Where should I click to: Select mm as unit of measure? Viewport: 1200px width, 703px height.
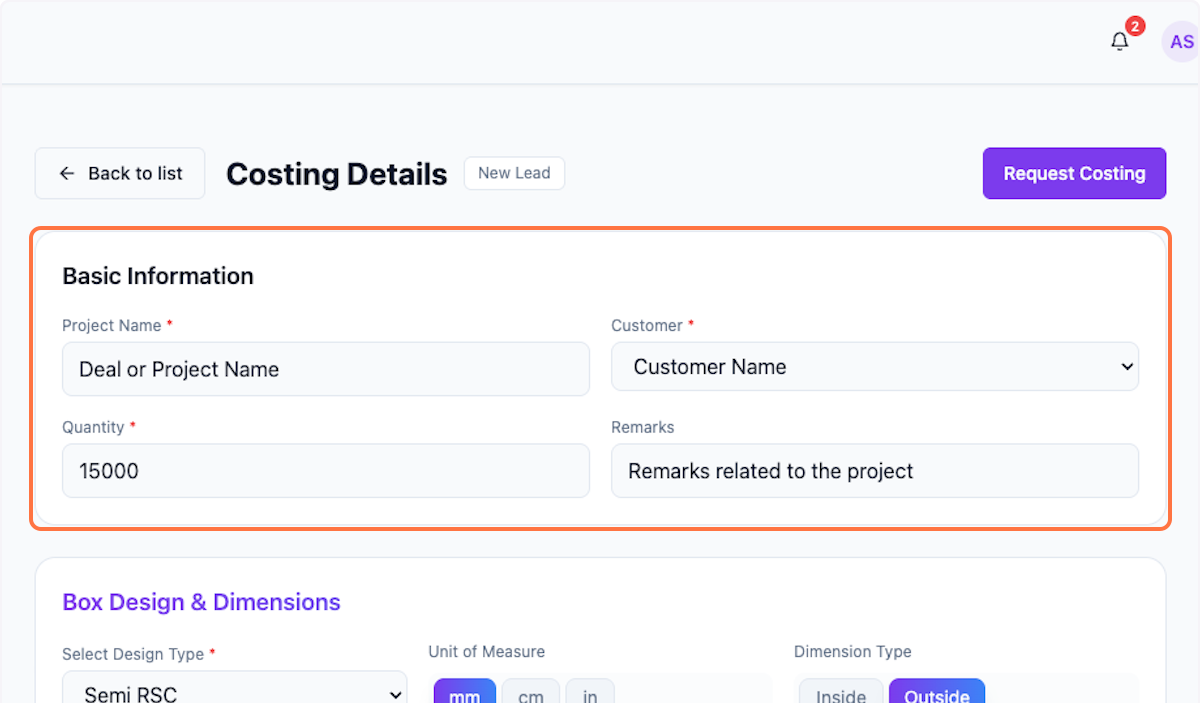[x=465, y=693]
